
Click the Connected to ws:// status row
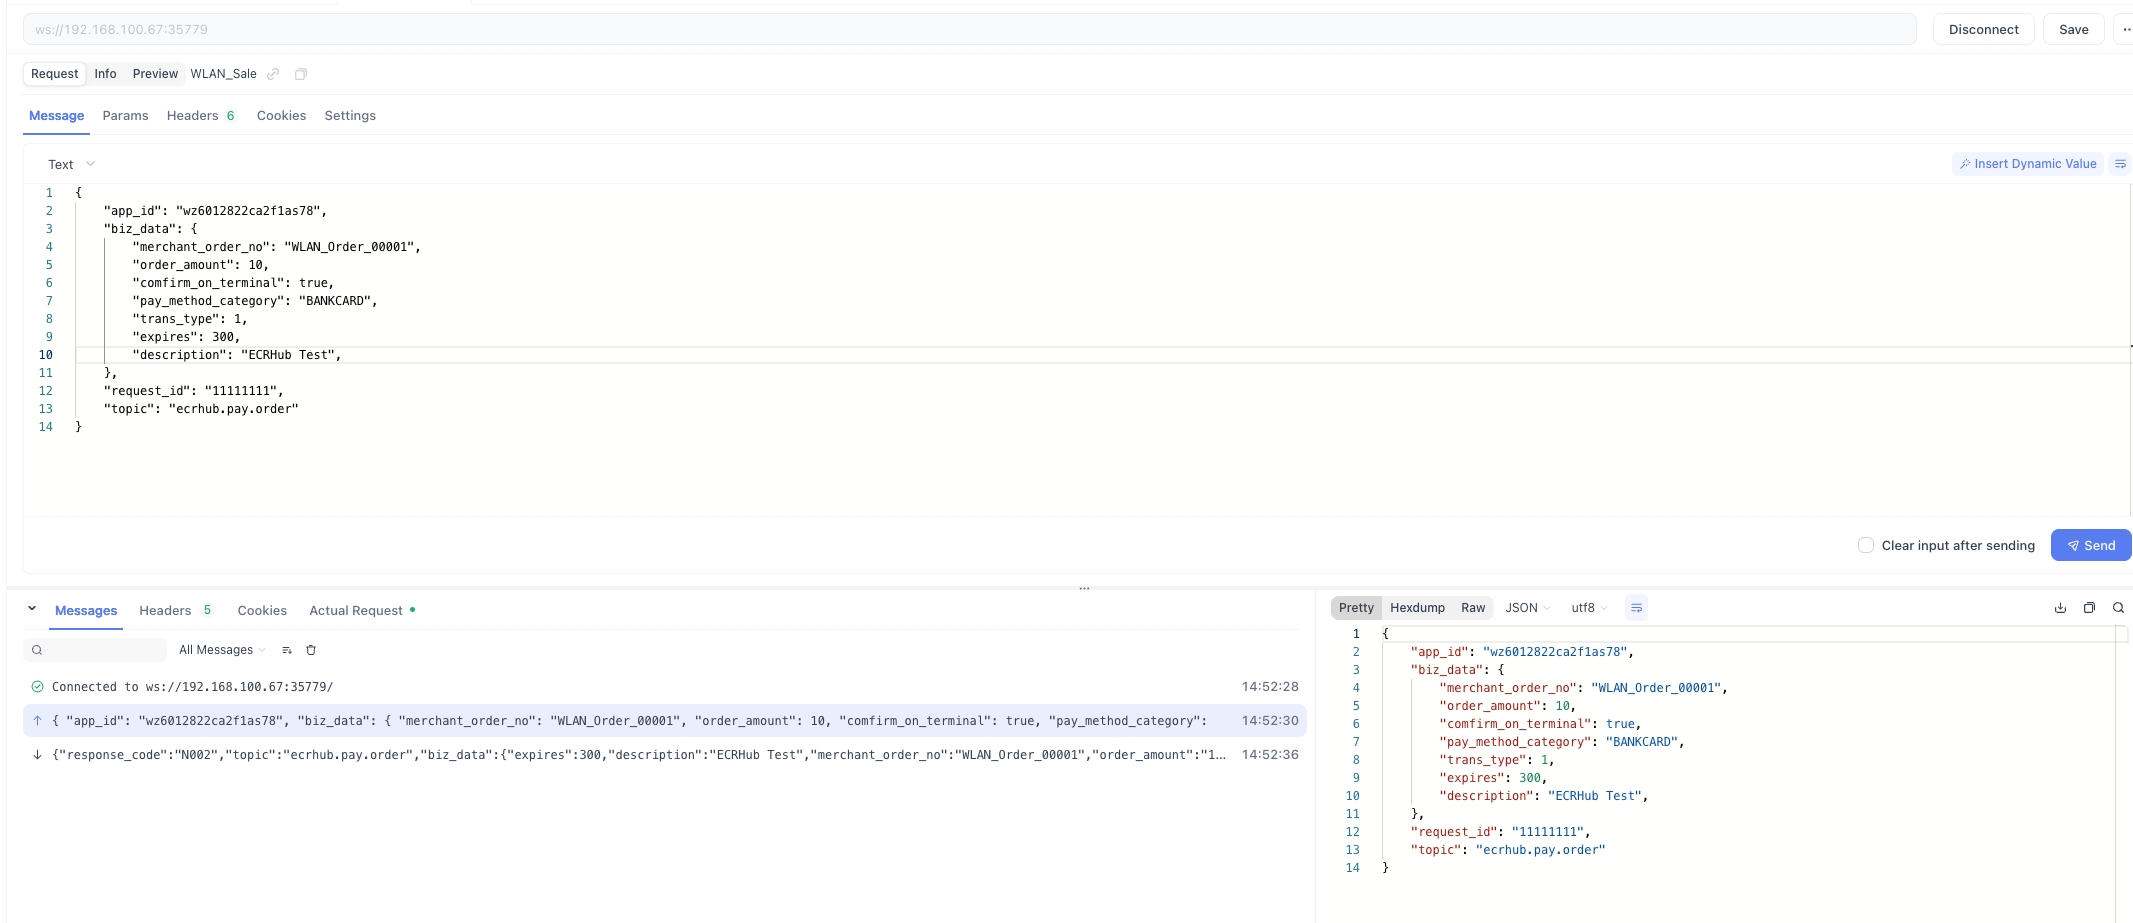pyautogui.click(x=664, y=687)
